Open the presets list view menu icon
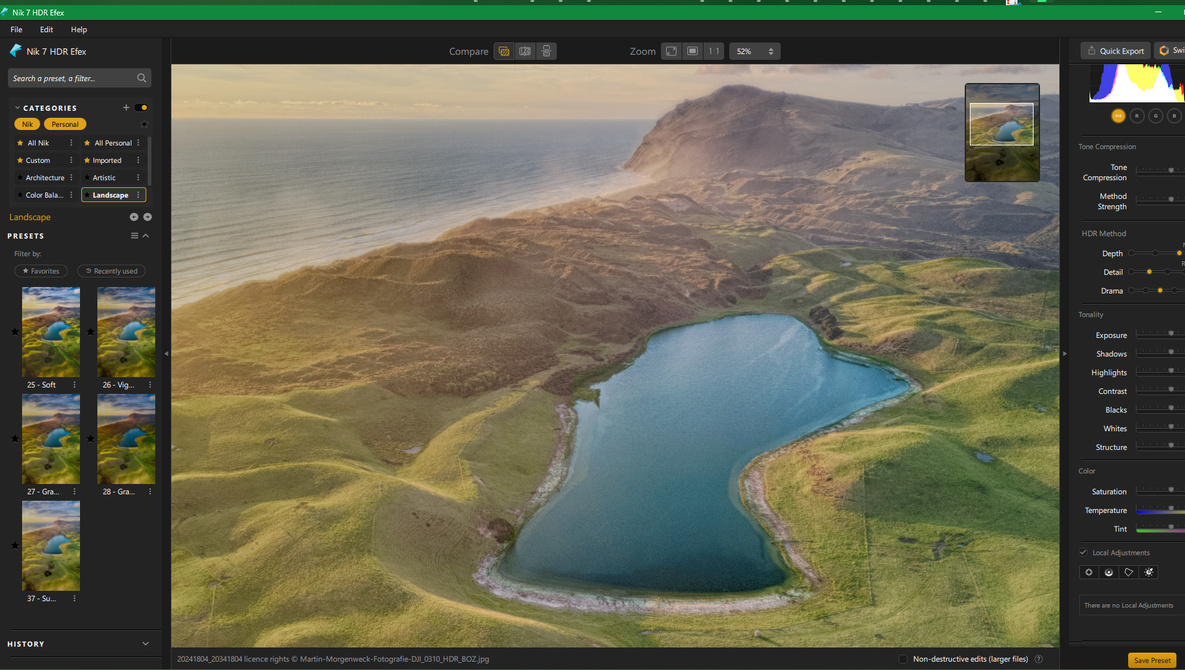Image resolution: width=1185 pixels, height=670 pixels. click(x=135, y=236)
